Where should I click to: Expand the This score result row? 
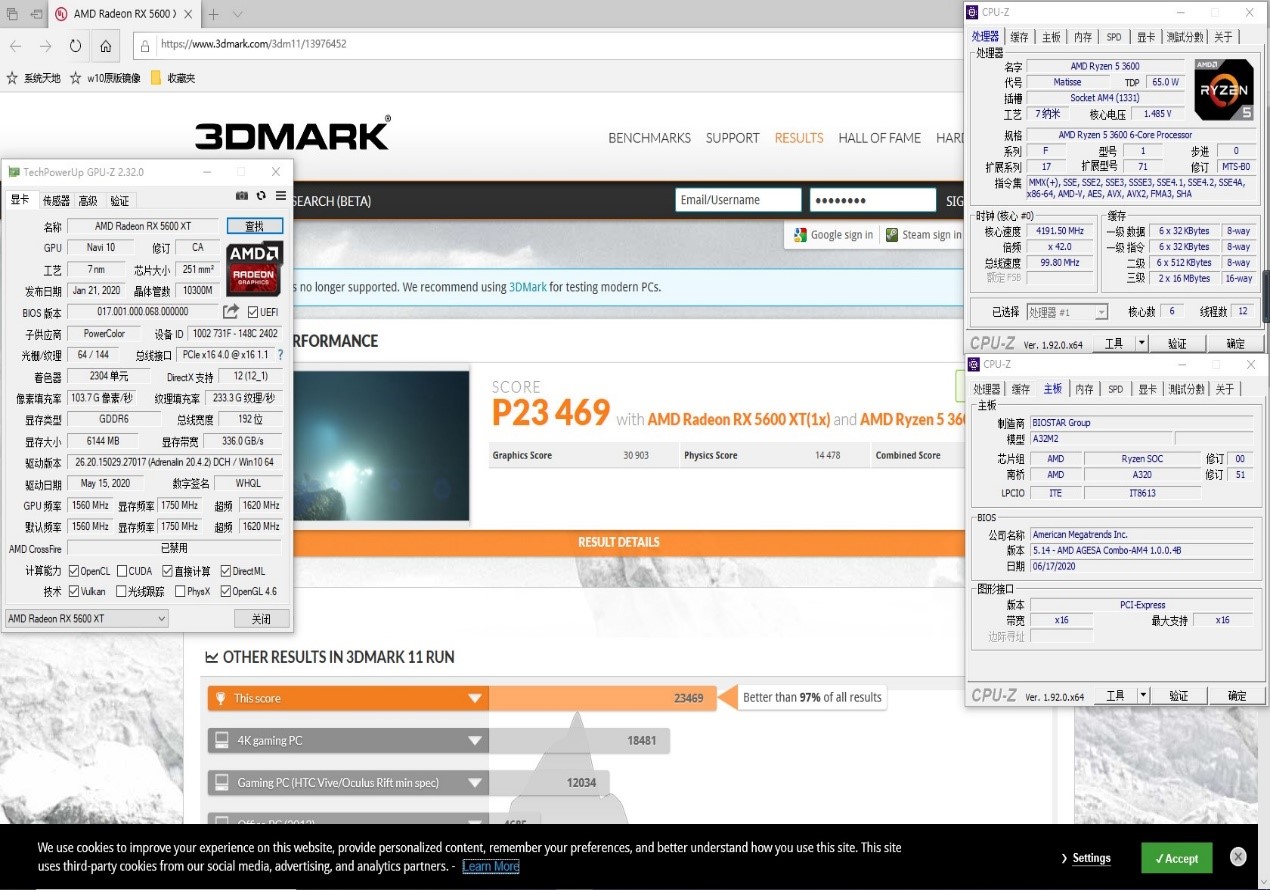pyautogui.click(x=475, y=699)
